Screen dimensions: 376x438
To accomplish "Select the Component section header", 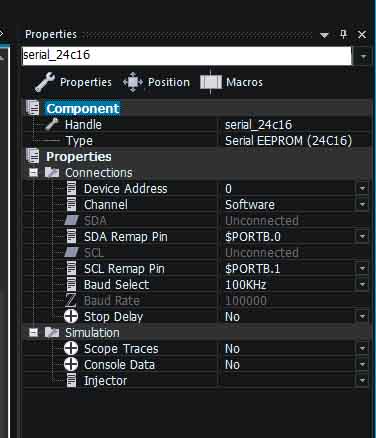I will pyautogui.click(x=83, y=109).
